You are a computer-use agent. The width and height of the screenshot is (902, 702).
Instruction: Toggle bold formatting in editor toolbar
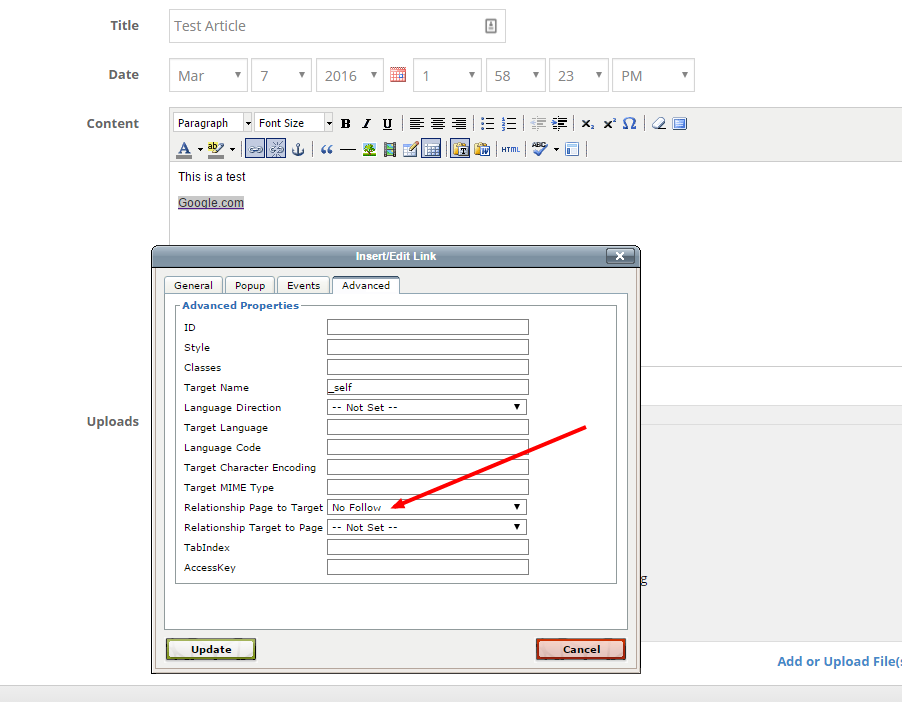click(345, 124)
